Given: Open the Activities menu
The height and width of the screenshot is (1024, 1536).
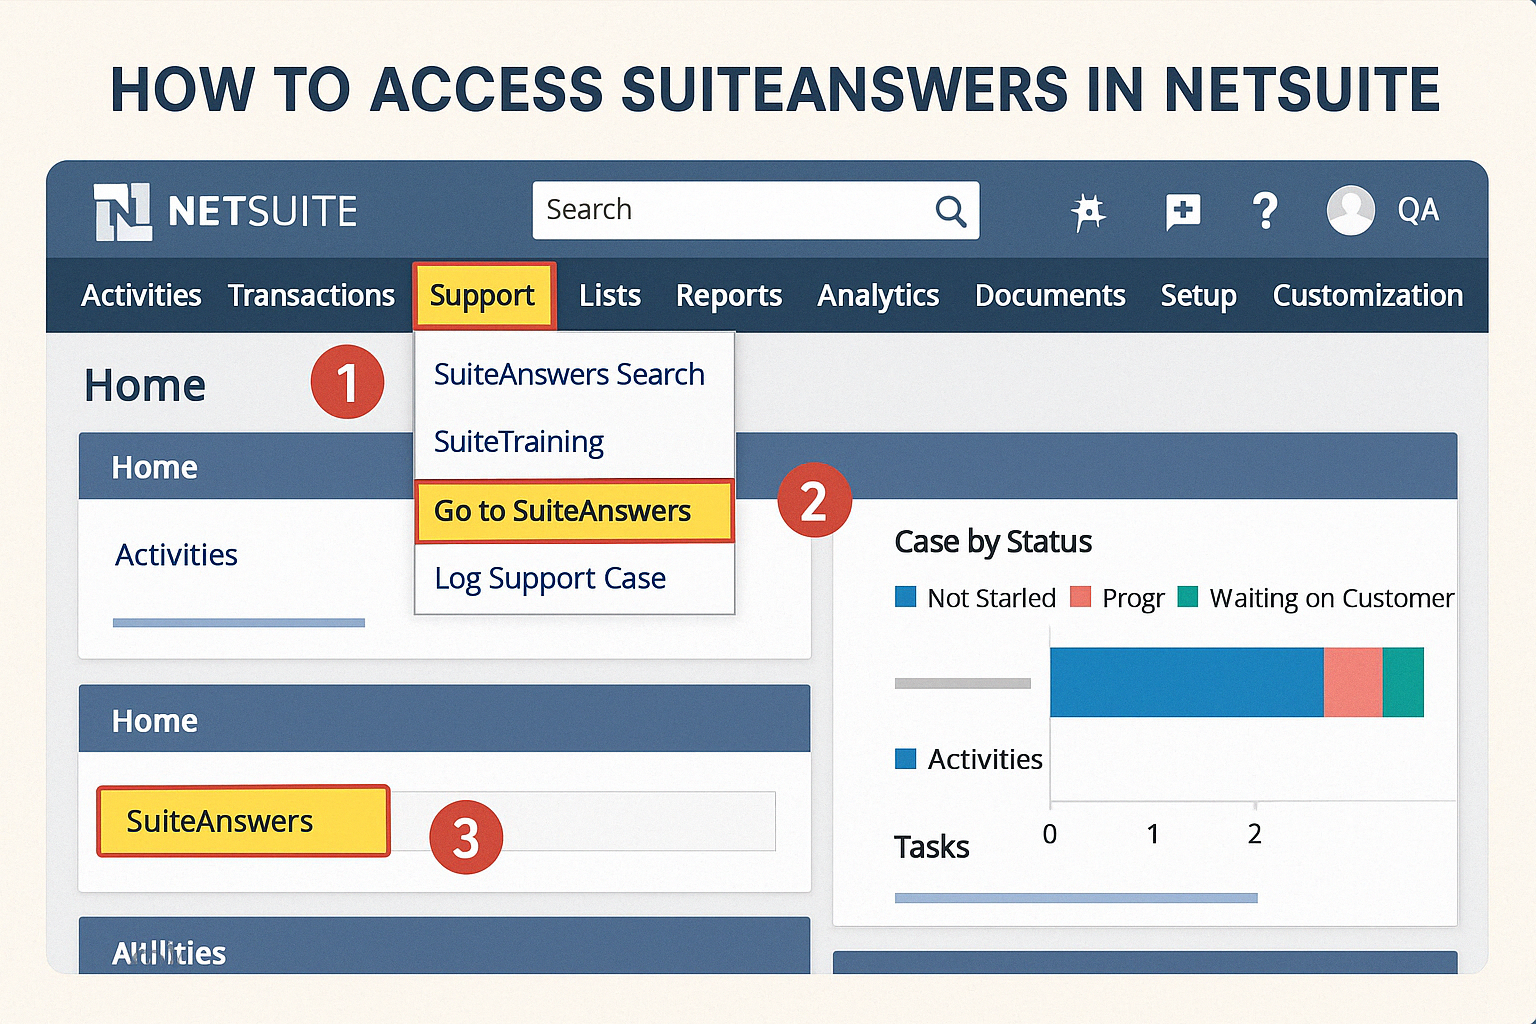Looking at the screenshot, I should click(x=141, y=295).
